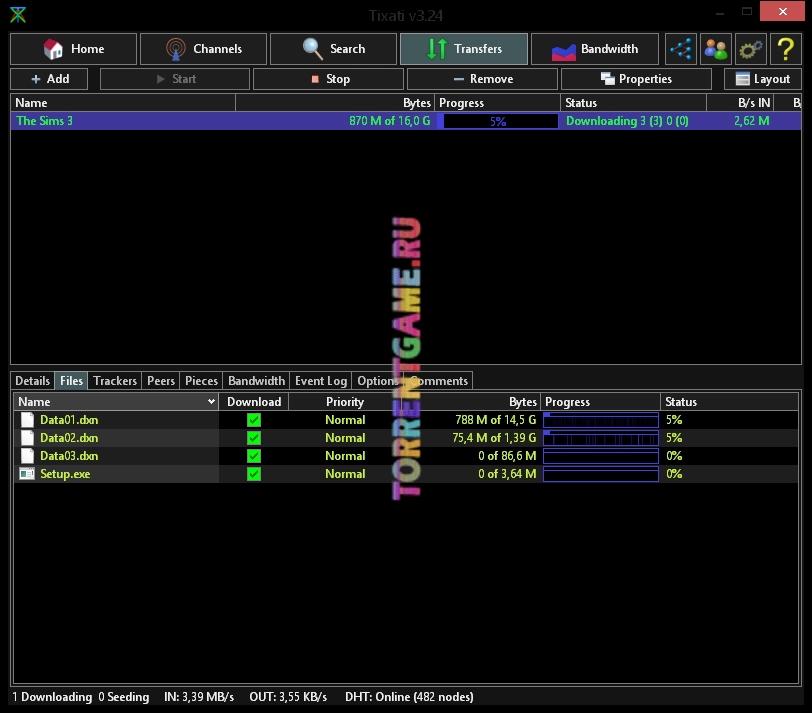Screen dimensions: 812x713
Task: Switch to the Peers tab
Action: coord(161,381)
